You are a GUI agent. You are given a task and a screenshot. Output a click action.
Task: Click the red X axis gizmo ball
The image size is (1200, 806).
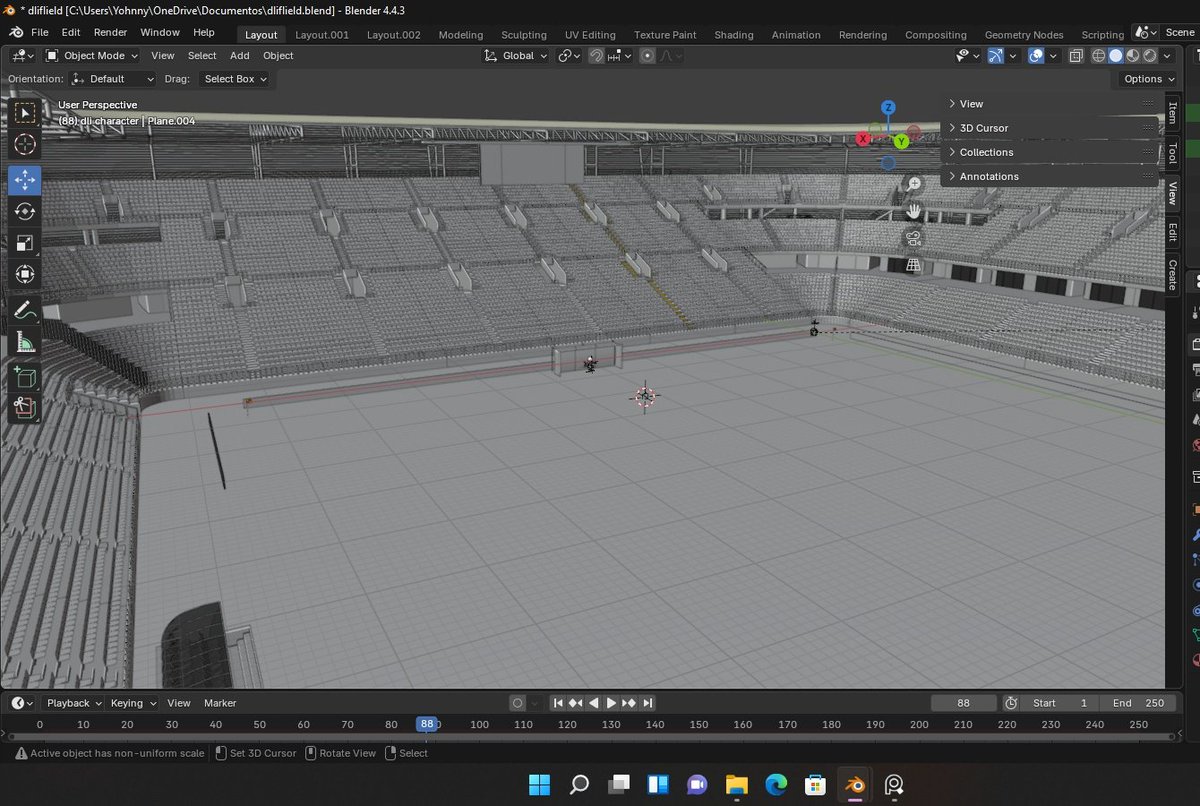tap(863, 139)
